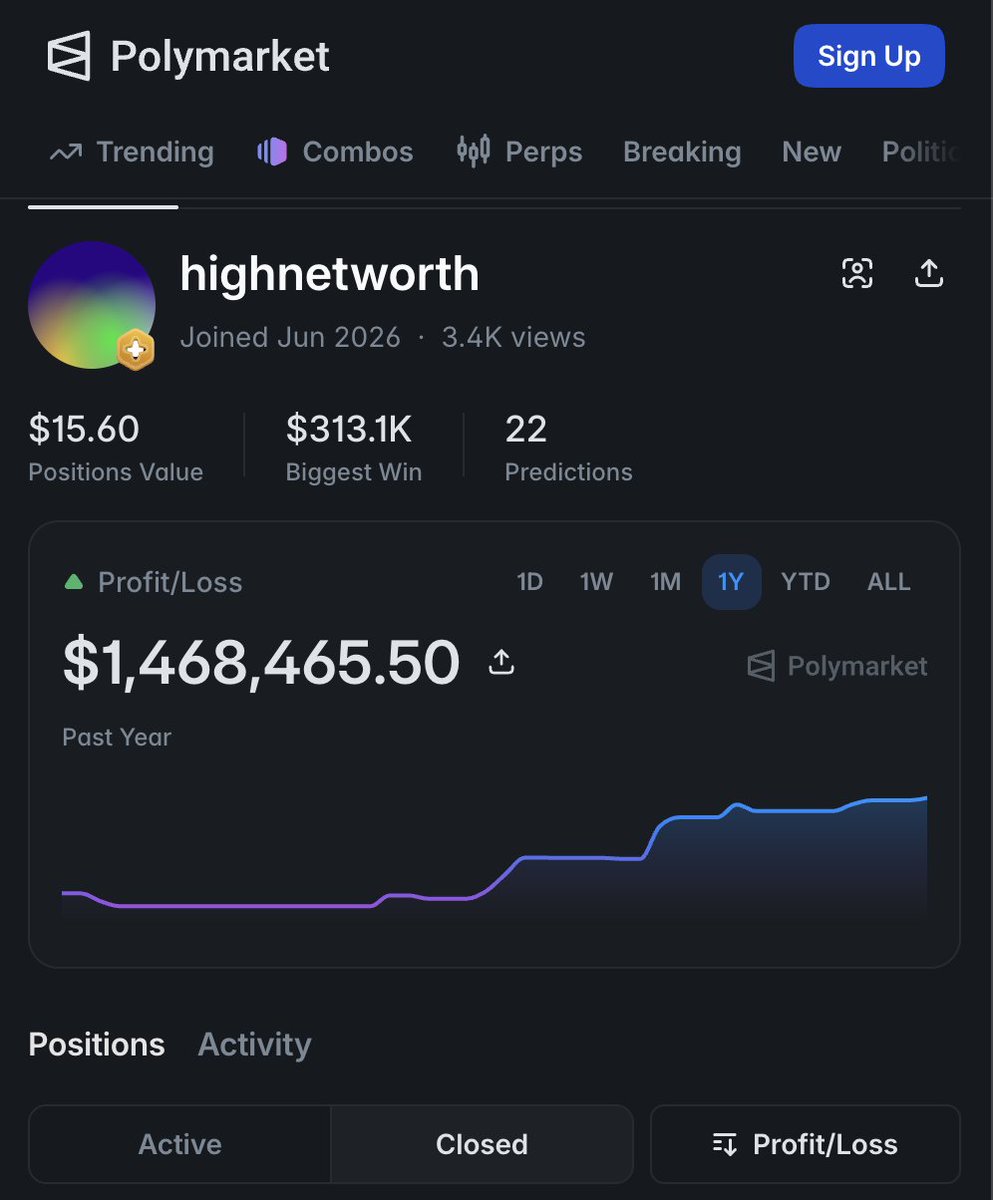Click the $313.1K Biggest Win figure
The width and height of the screenshot is (993, 1200).
coord(349,429)
